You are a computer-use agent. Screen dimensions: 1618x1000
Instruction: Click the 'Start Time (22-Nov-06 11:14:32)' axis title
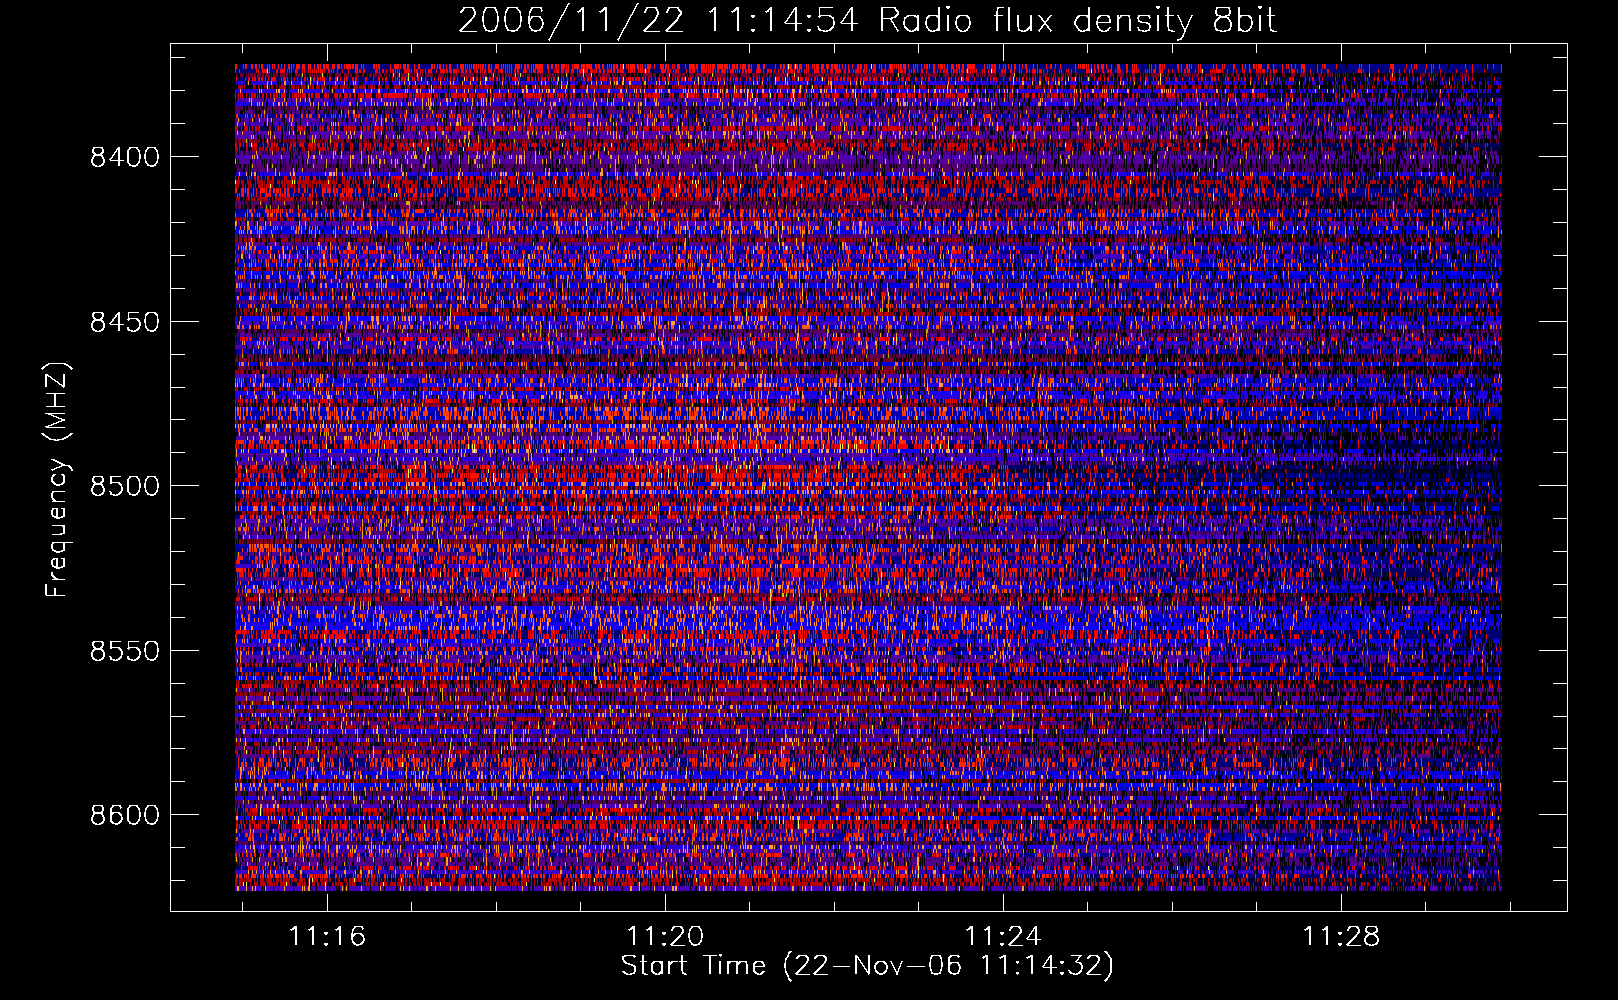(867, 966)
